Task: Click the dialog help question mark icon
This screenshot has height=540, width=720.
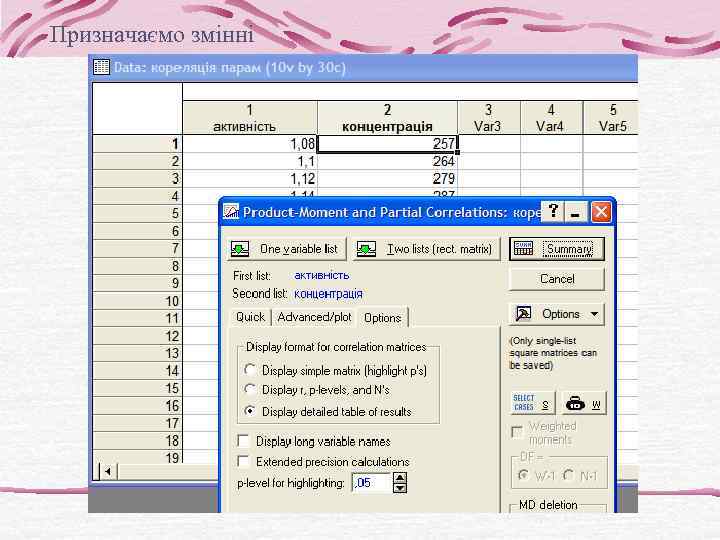Action: click(553, 212)
